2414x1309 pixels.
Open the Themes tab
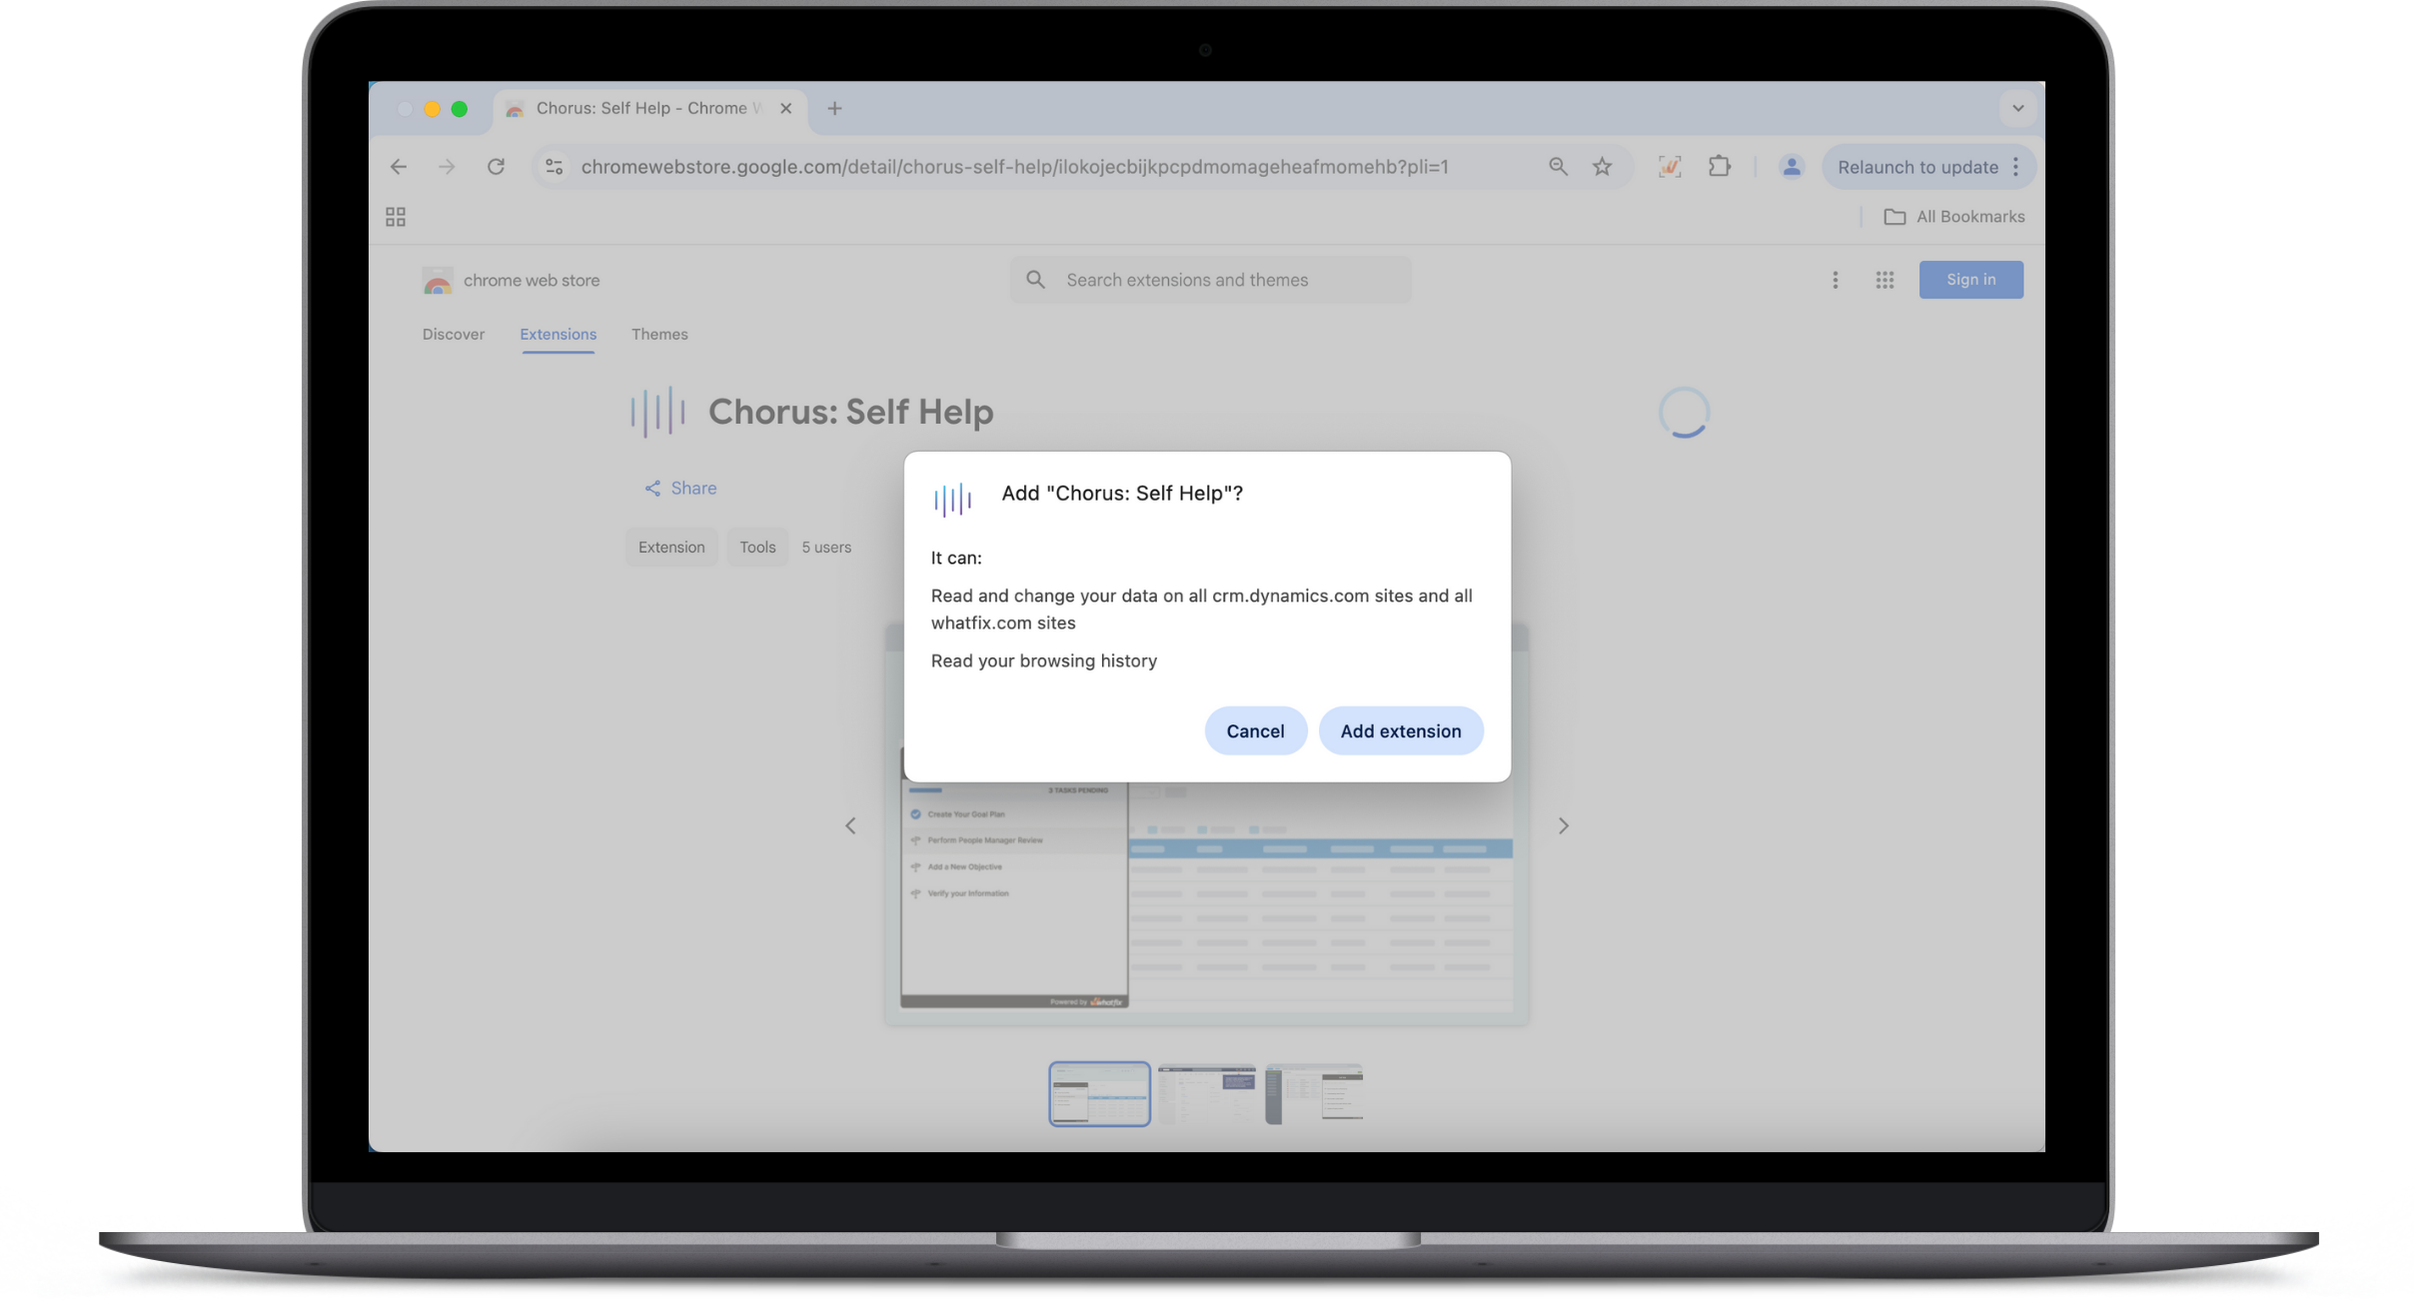tap(659, 334)
